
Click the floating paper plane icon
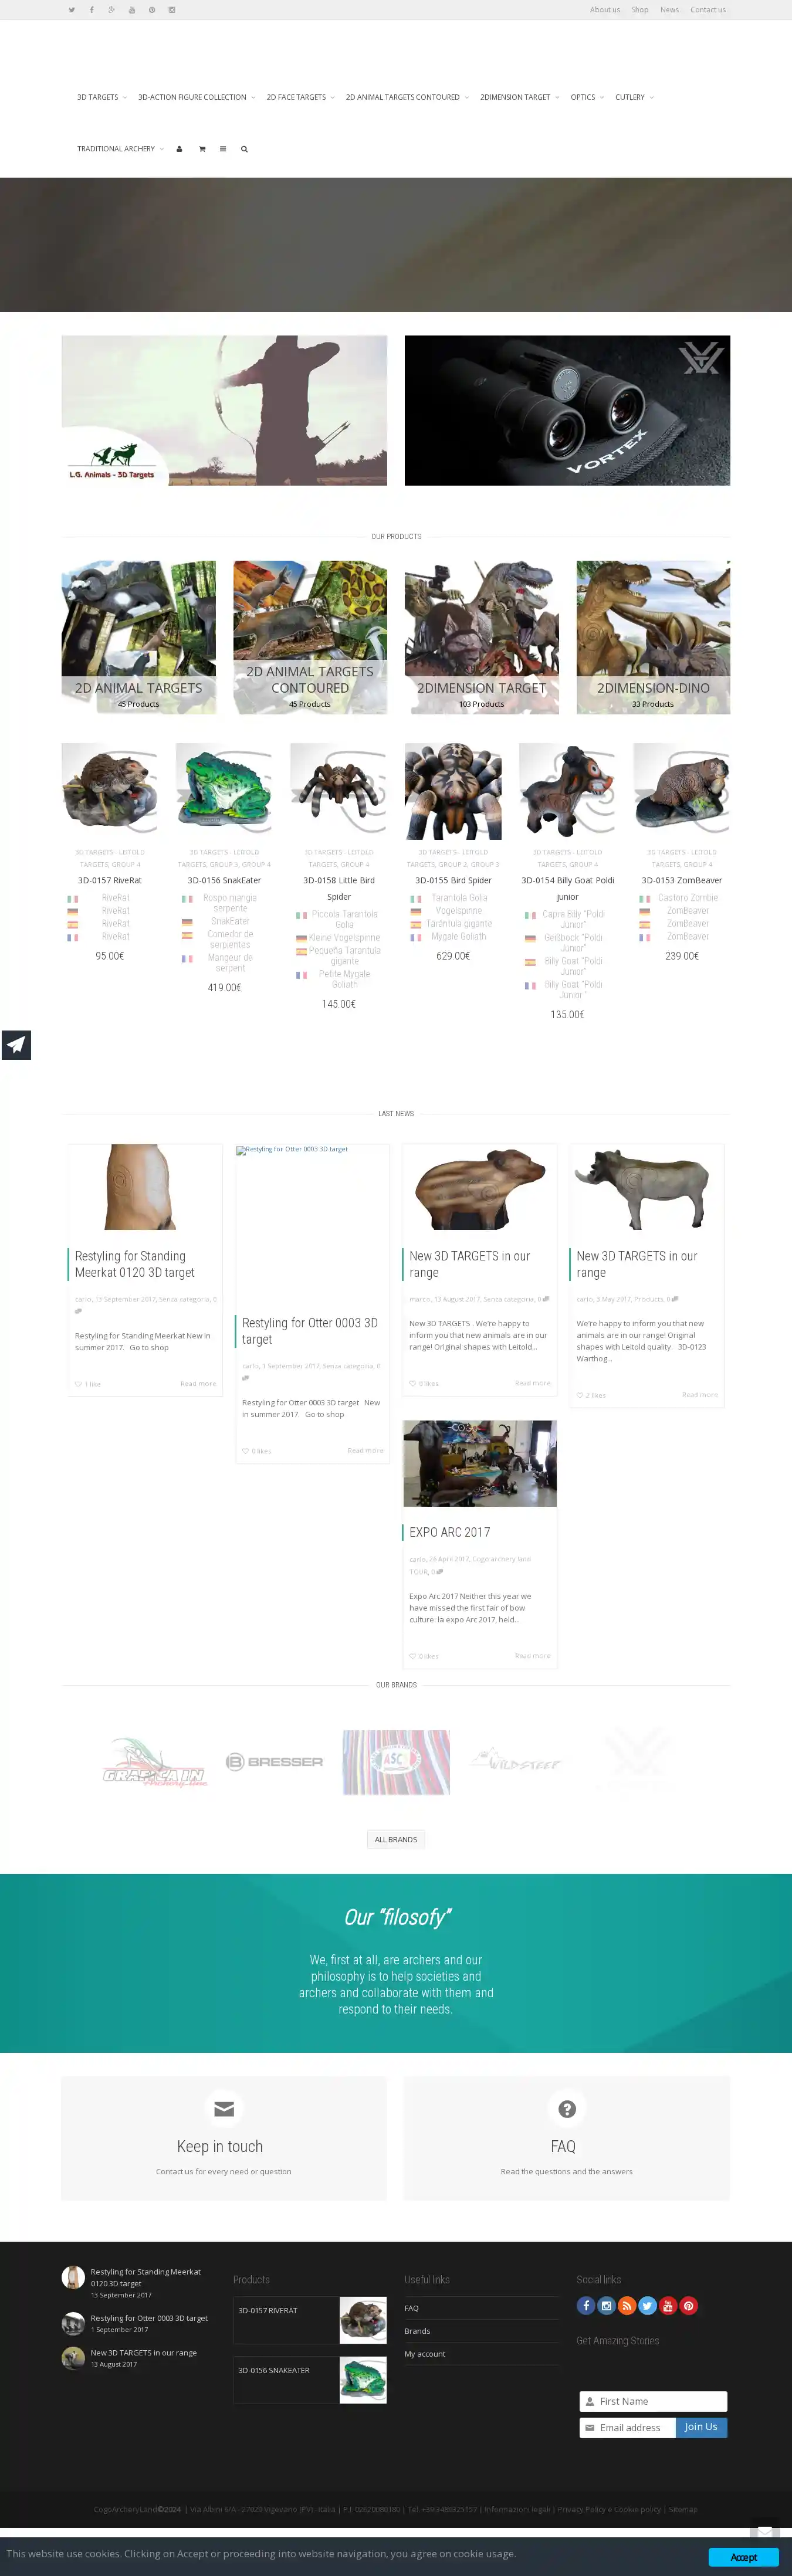16,1044
